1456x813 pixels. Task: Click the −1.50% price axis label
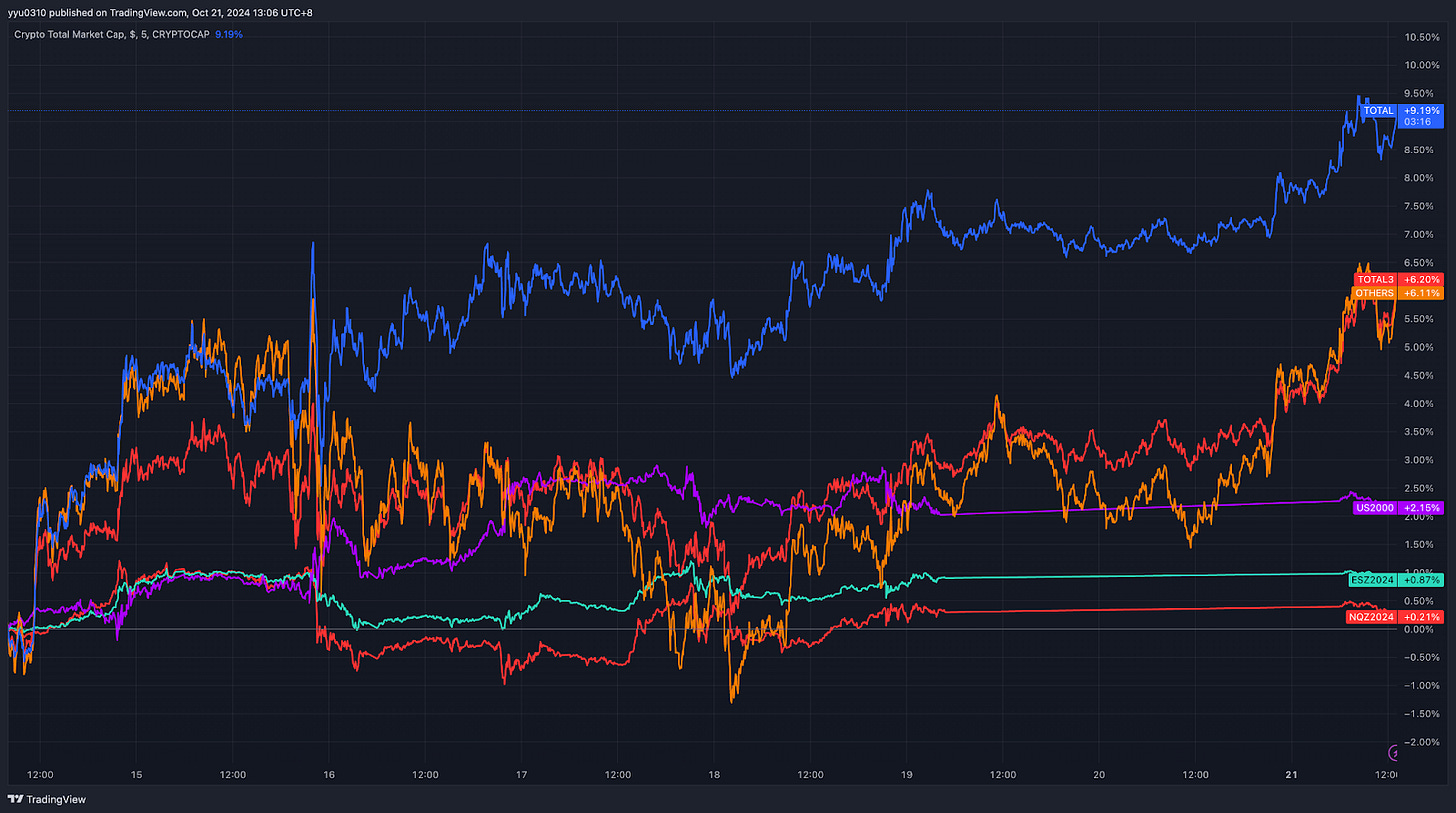click(x=1421, y=713)
